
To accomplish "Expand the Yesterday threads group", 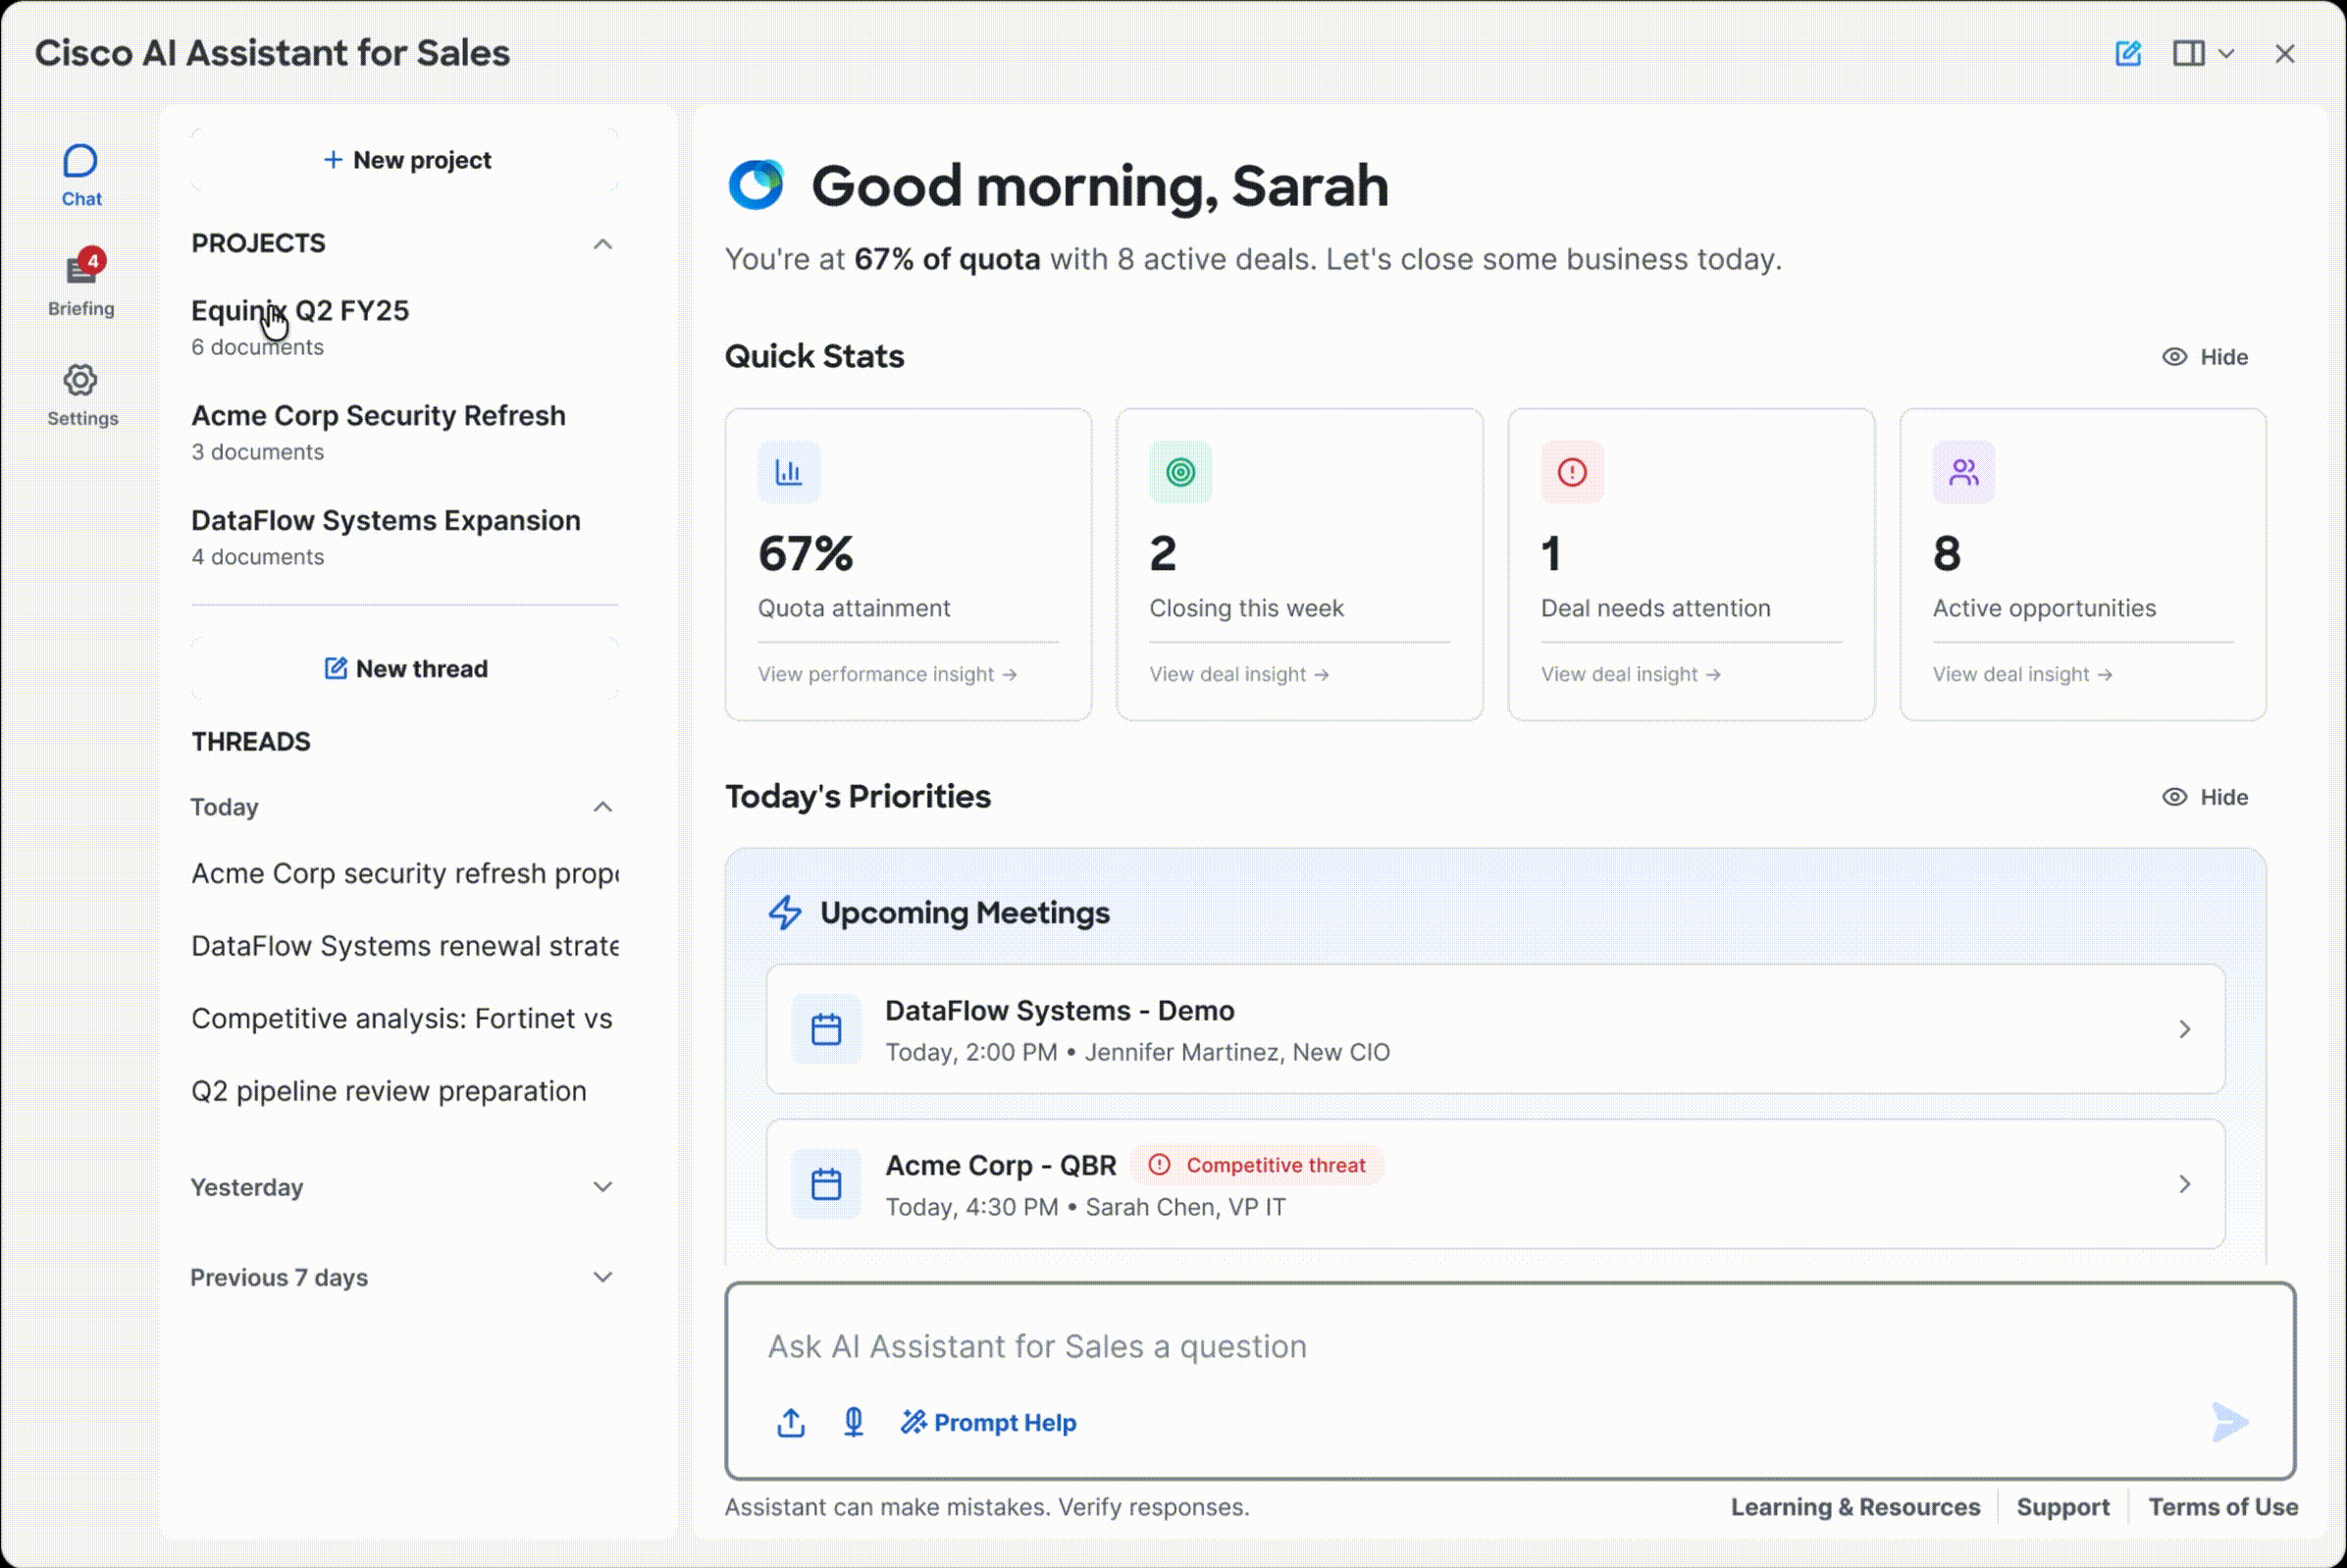I will pos(602,1187).
